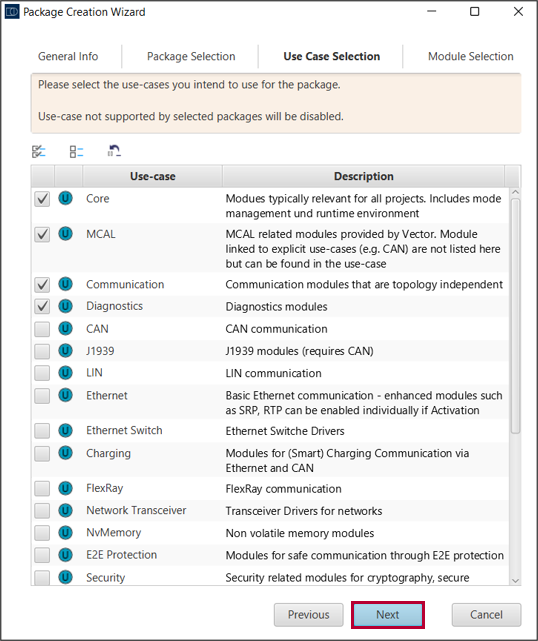
Task: Click the U icon beside FlexRay
Action: (x=65, y=488)
